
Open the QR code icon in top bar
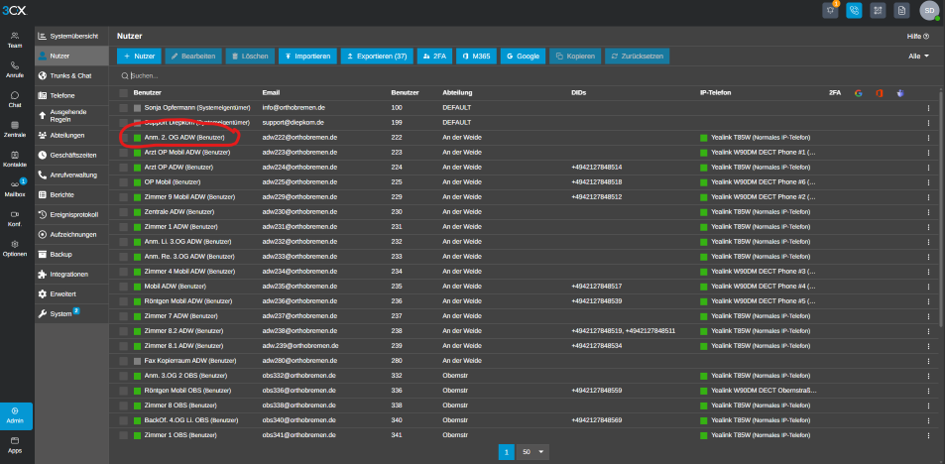click(878, 10)
